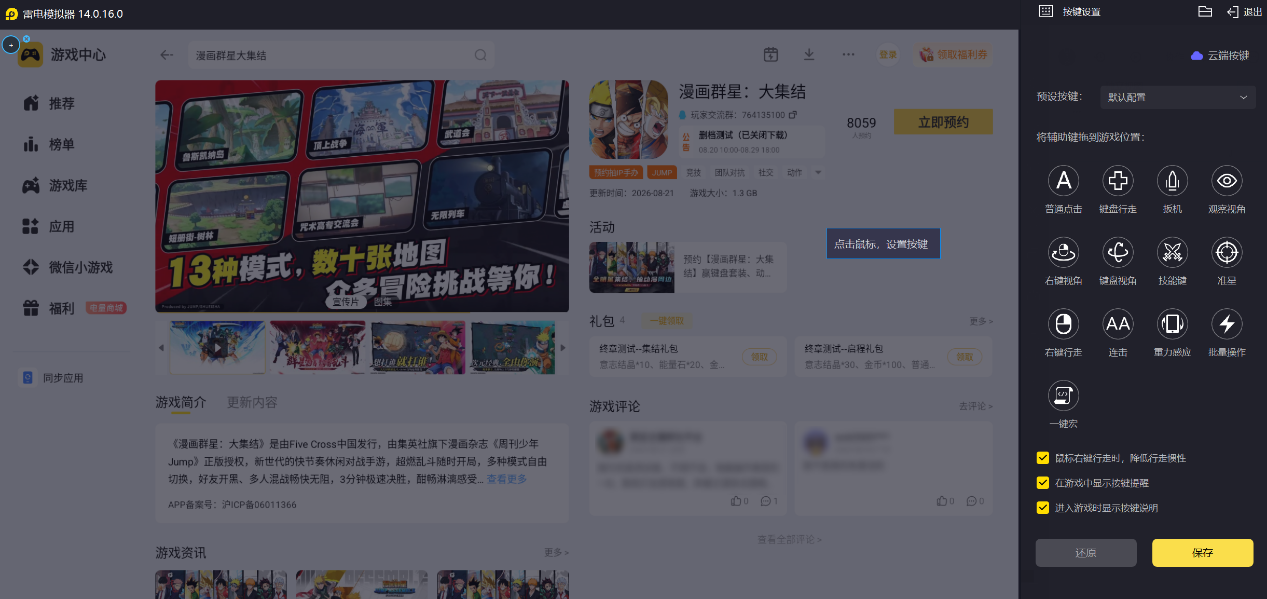Select the 连击 AA key icon
This screenshot has width=1267, height=599.
click(1118, 324)
